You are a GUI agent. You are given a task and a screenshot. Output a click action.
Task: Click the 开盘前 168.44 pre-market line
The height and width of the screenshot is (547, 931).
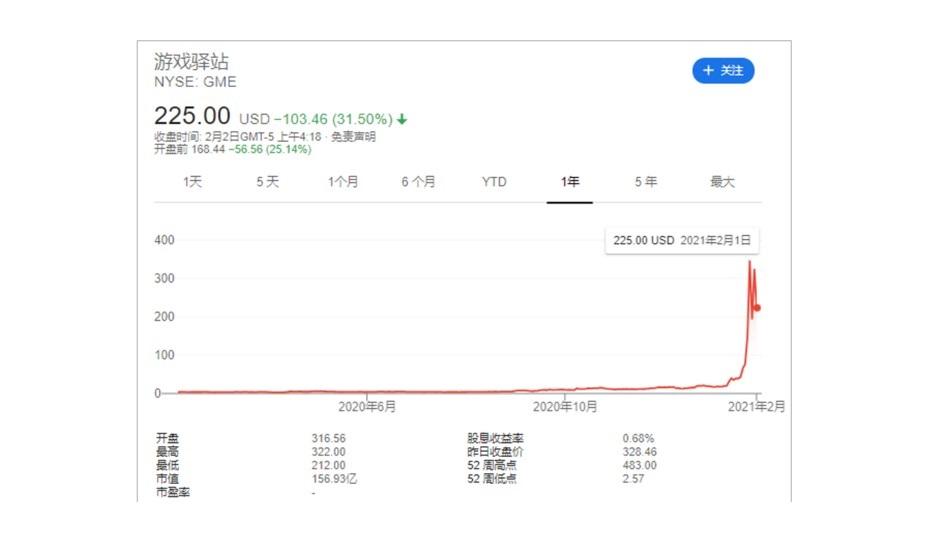(x=233, y=149)
